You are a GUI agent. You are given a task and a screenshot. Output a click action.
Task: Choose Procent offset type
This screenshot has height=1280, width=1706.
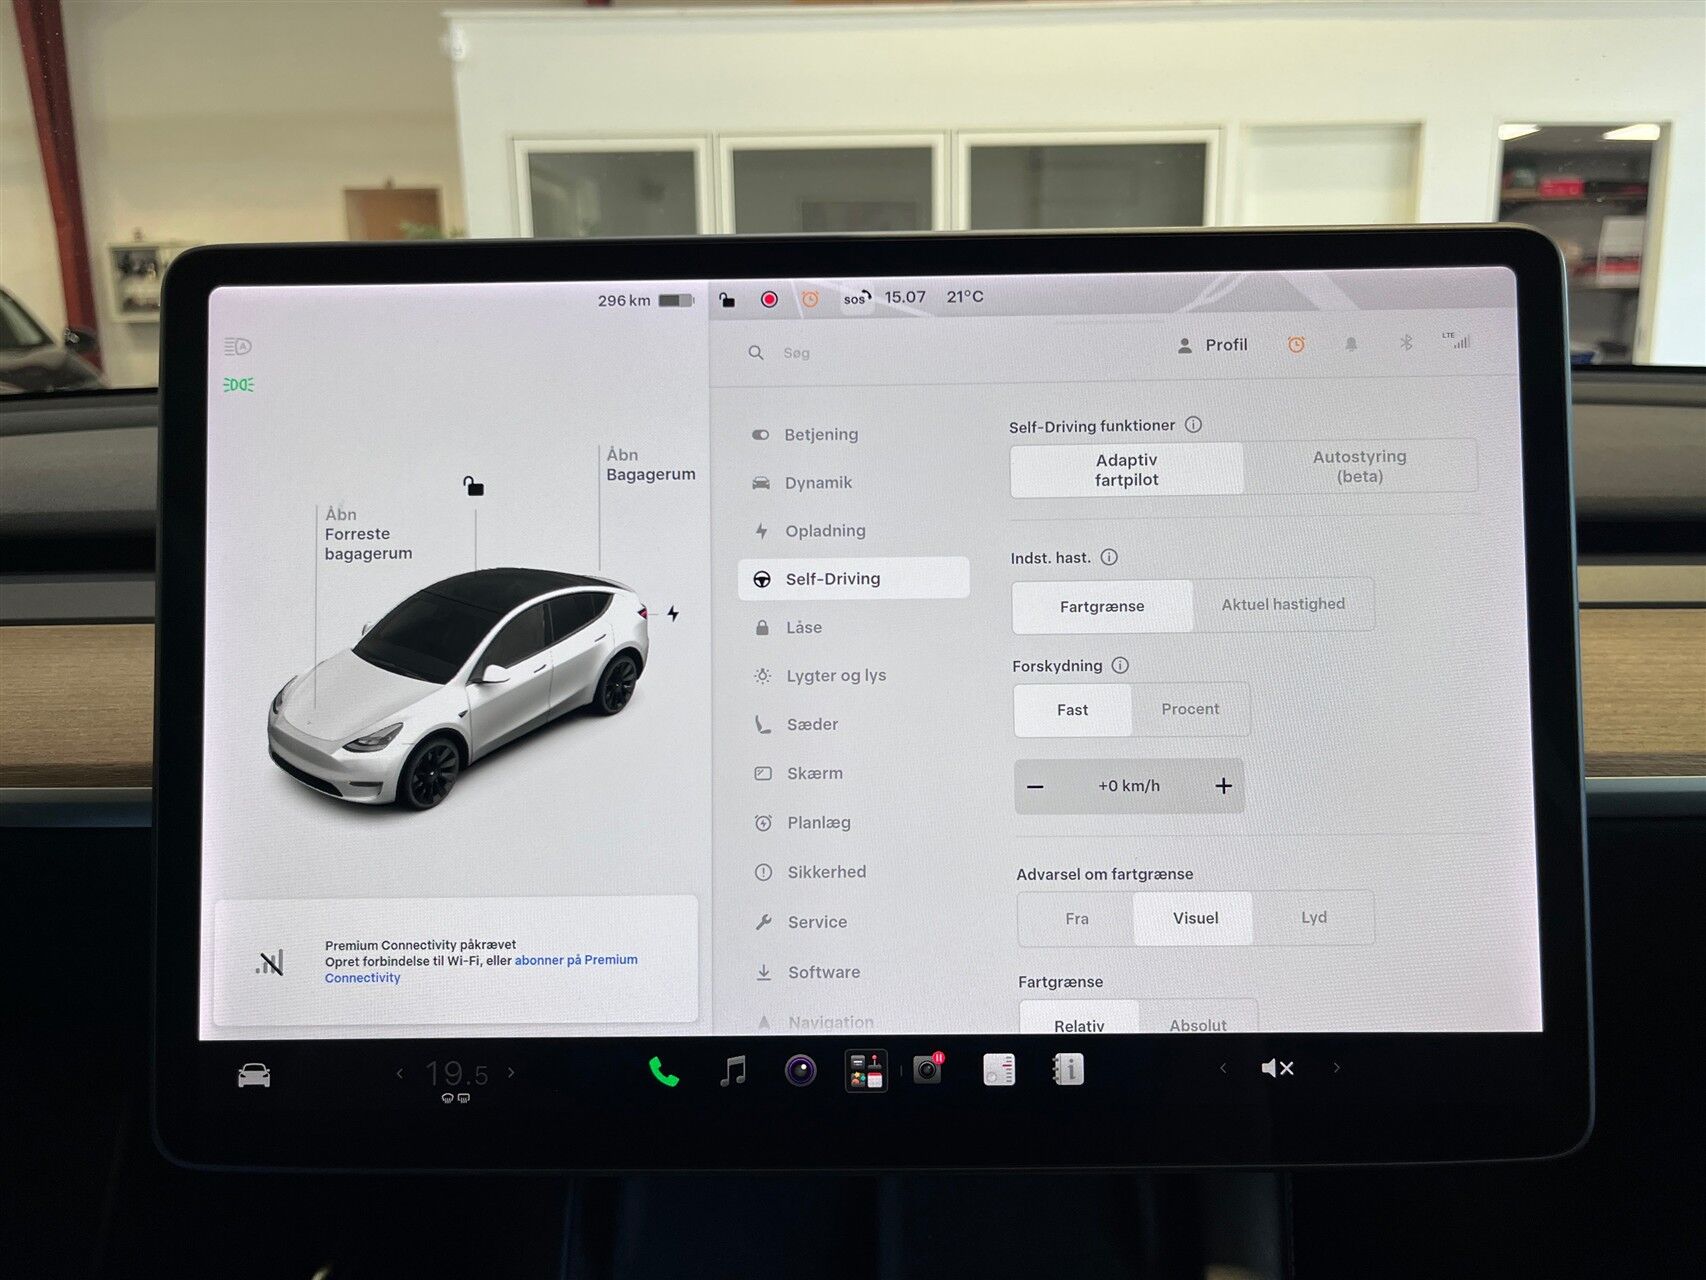[x=1190, y=709]
